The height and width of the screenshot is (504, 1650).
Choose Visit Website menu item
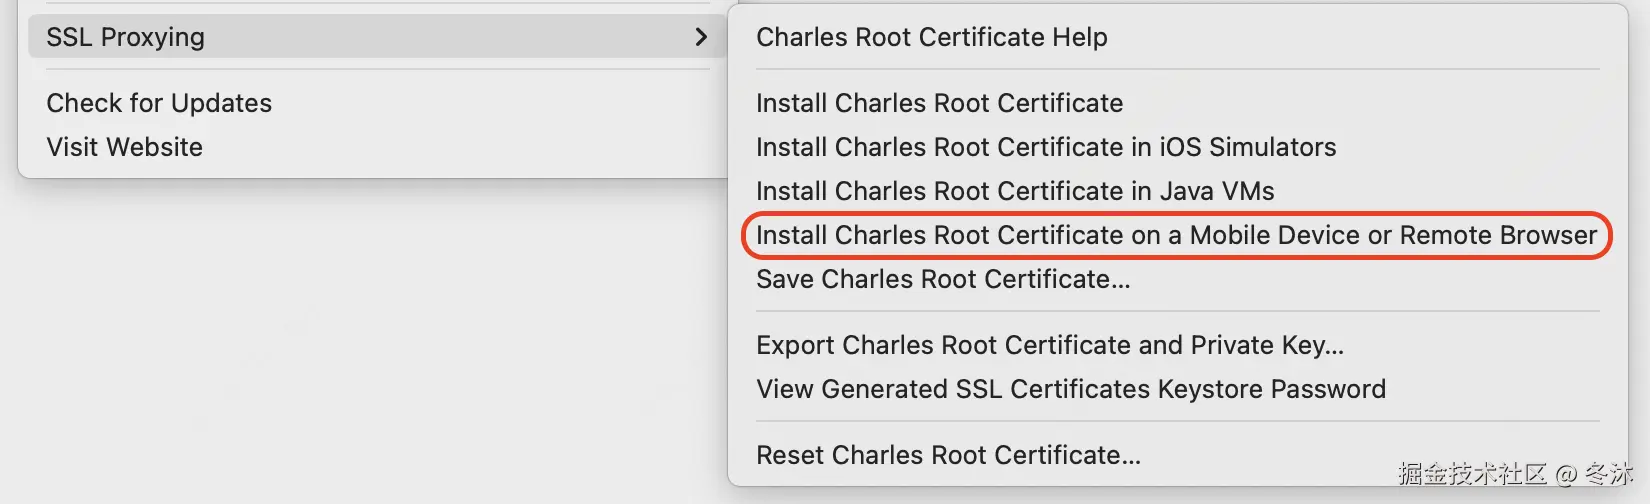point(125,147)
